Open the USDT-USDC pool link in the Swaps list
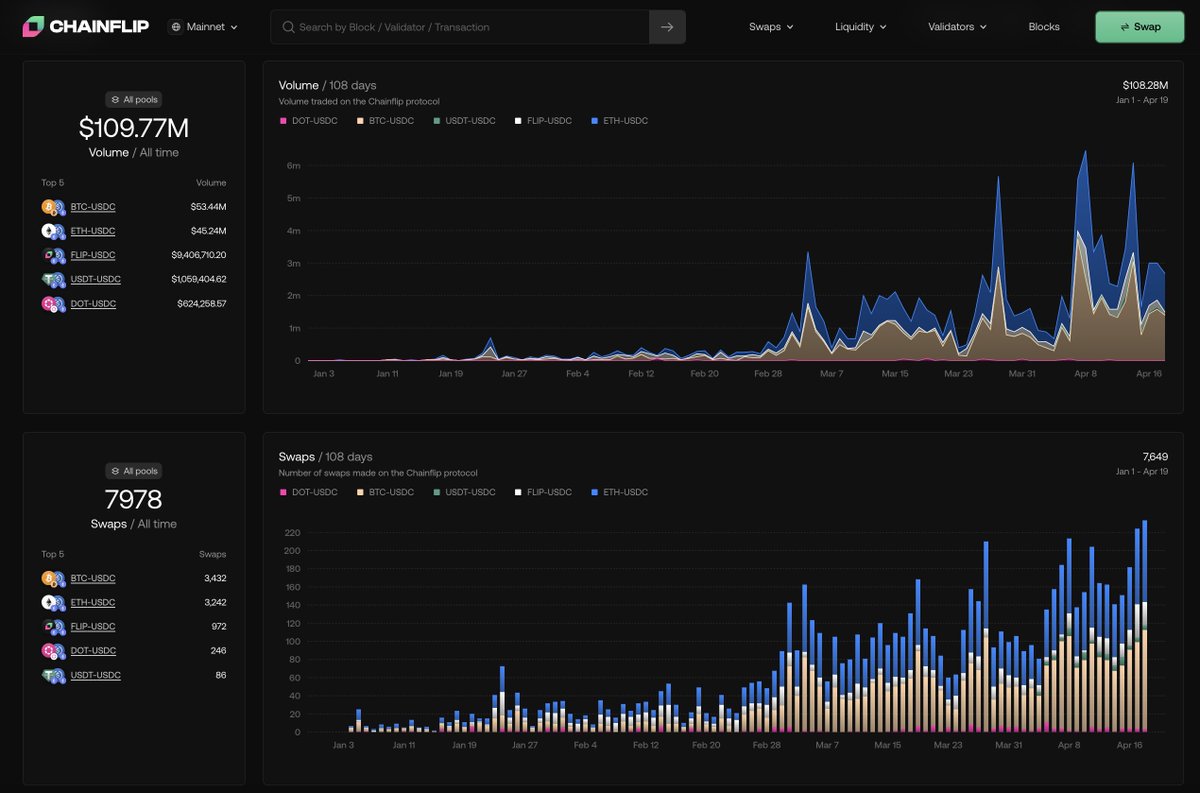Screen dimensions: 1200x793 (x=96, y=675)
